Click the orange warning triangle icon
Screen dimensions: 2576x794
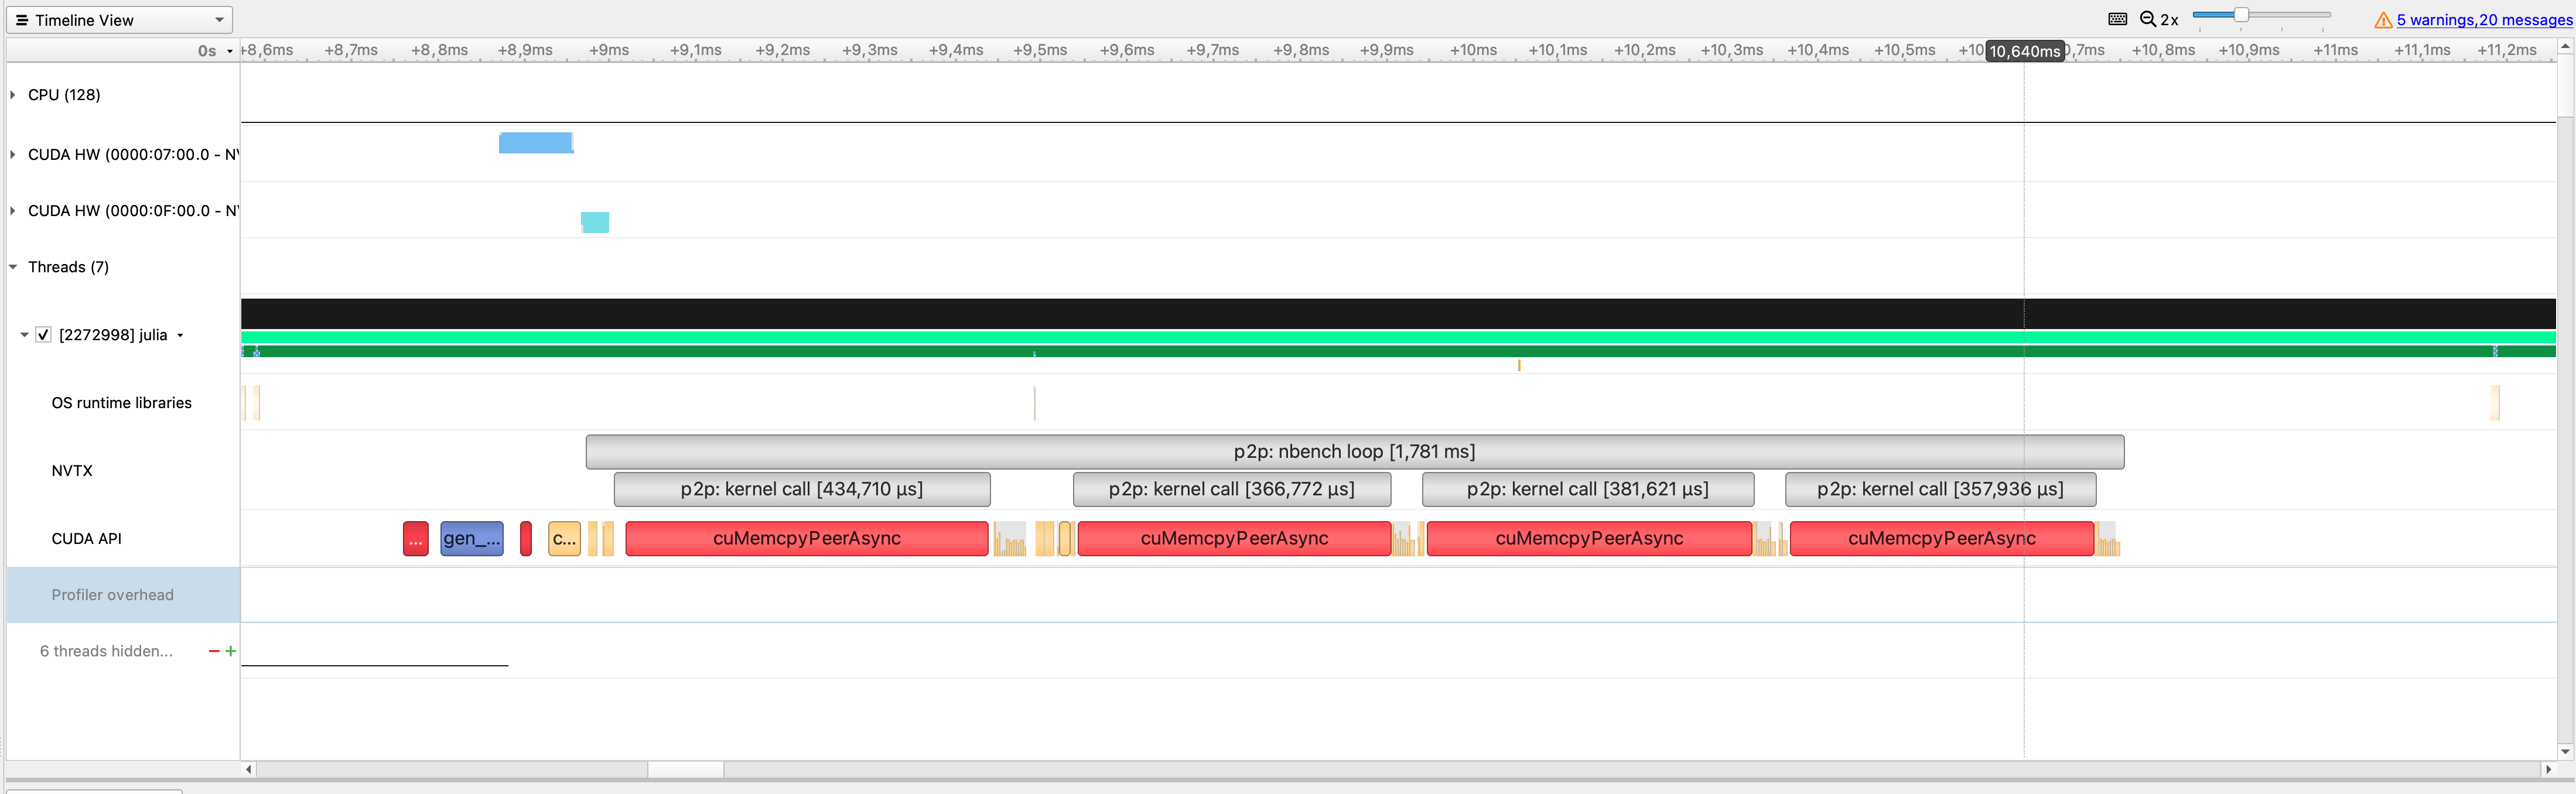pyautogui.click(x=2383, y=20)
